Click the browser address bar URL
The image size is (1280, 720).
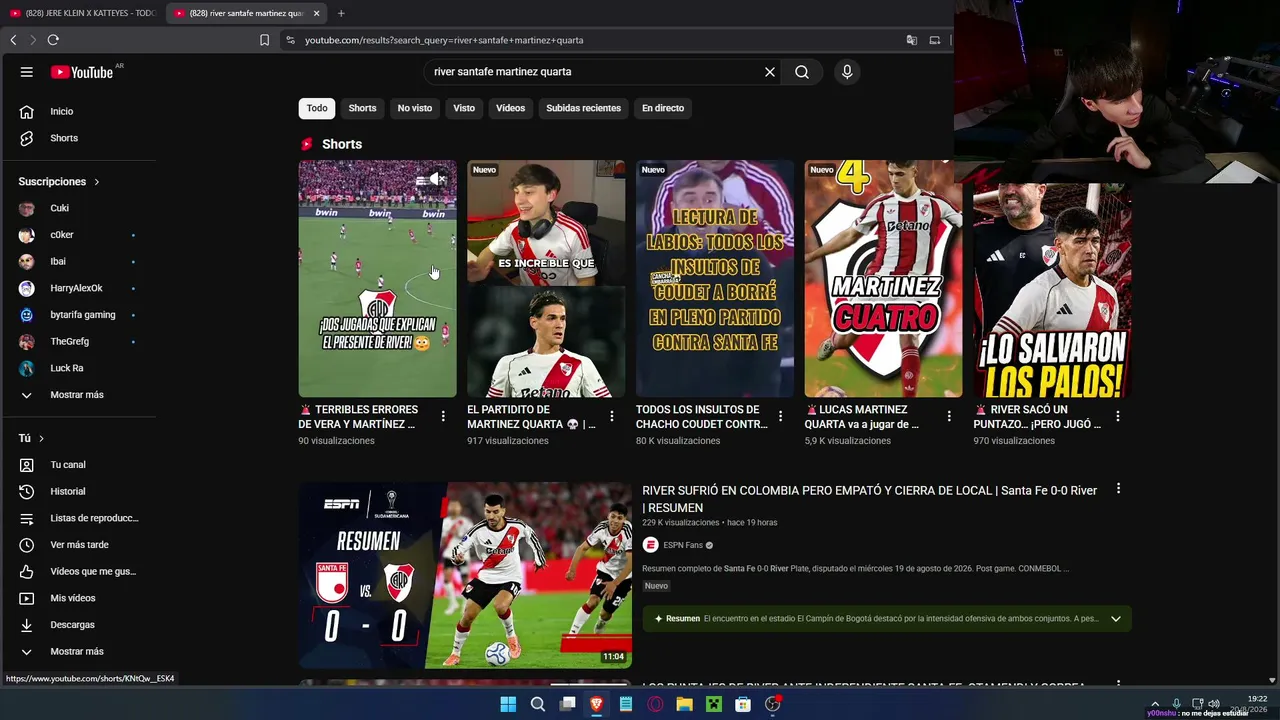pos(444,40)
